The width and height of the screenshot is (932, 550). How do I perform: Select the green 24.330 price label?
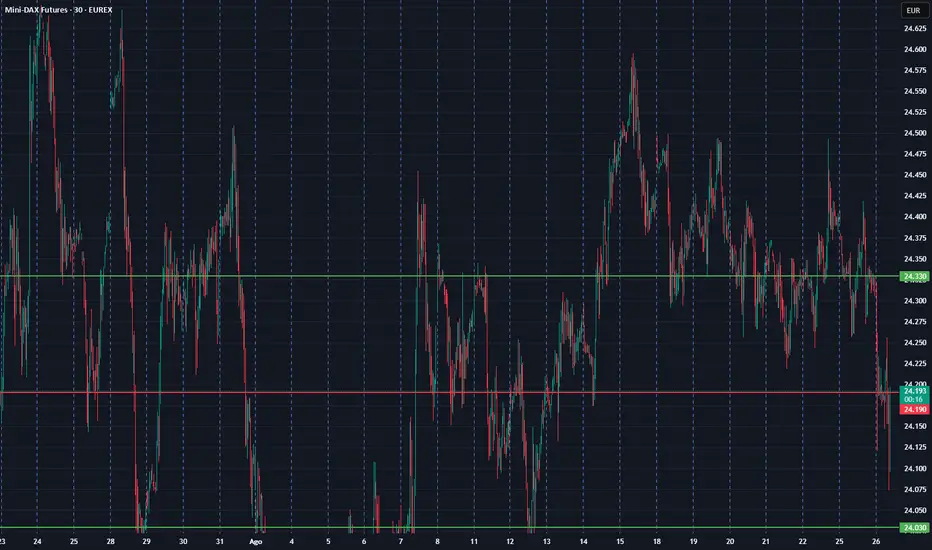tap(913, 276)
